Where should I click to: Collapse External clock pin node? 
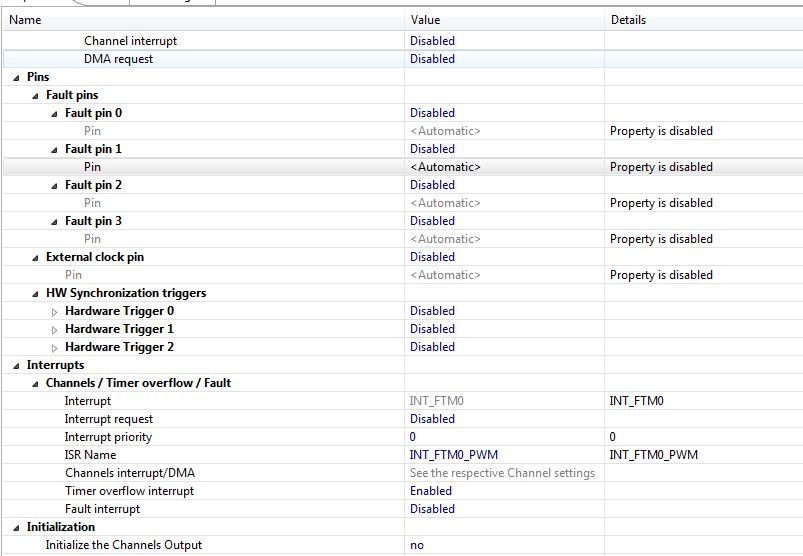tap(36, 258)
